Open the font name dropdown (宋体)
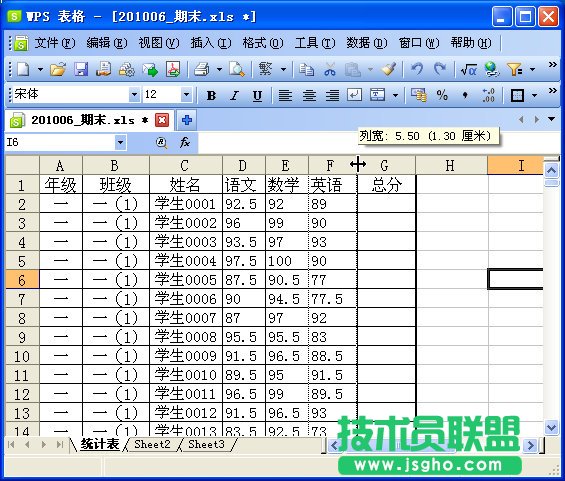 coord(134,95)
